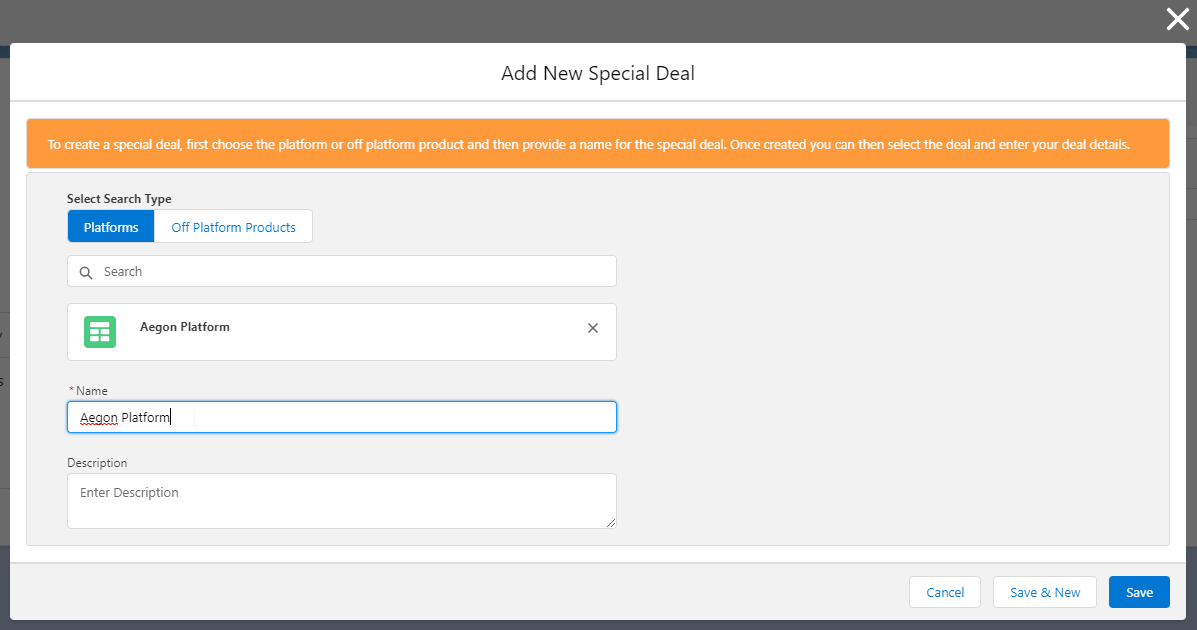The width and height of the screenshot is (1197, 630).
Task: Switch to Off Platform Products tab
Action: pyautogui.click(x=233, y=227)
